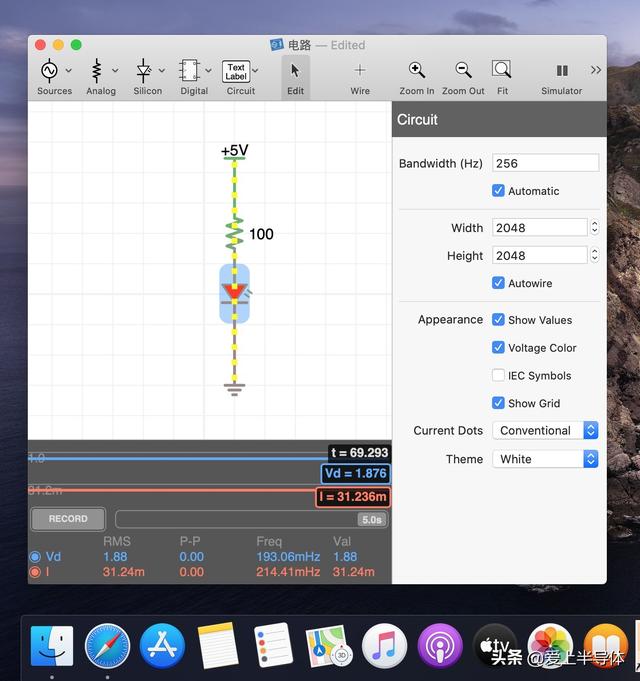Click the I = 31.236m readout
640x681 pixels.
[x=353, y=497]
